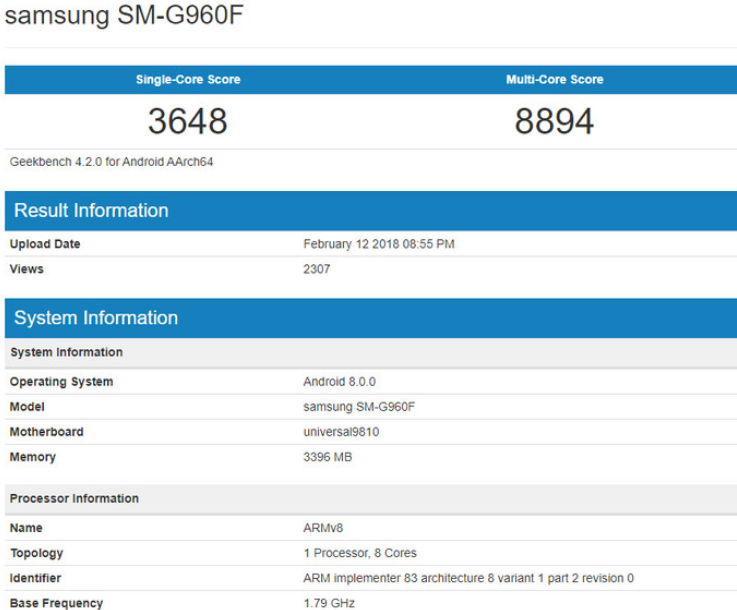Image resolution: width=737 pixels, height=610 pixels.
Task: Click the ARMv8 processor name value
Action: [x=323, y=528]
